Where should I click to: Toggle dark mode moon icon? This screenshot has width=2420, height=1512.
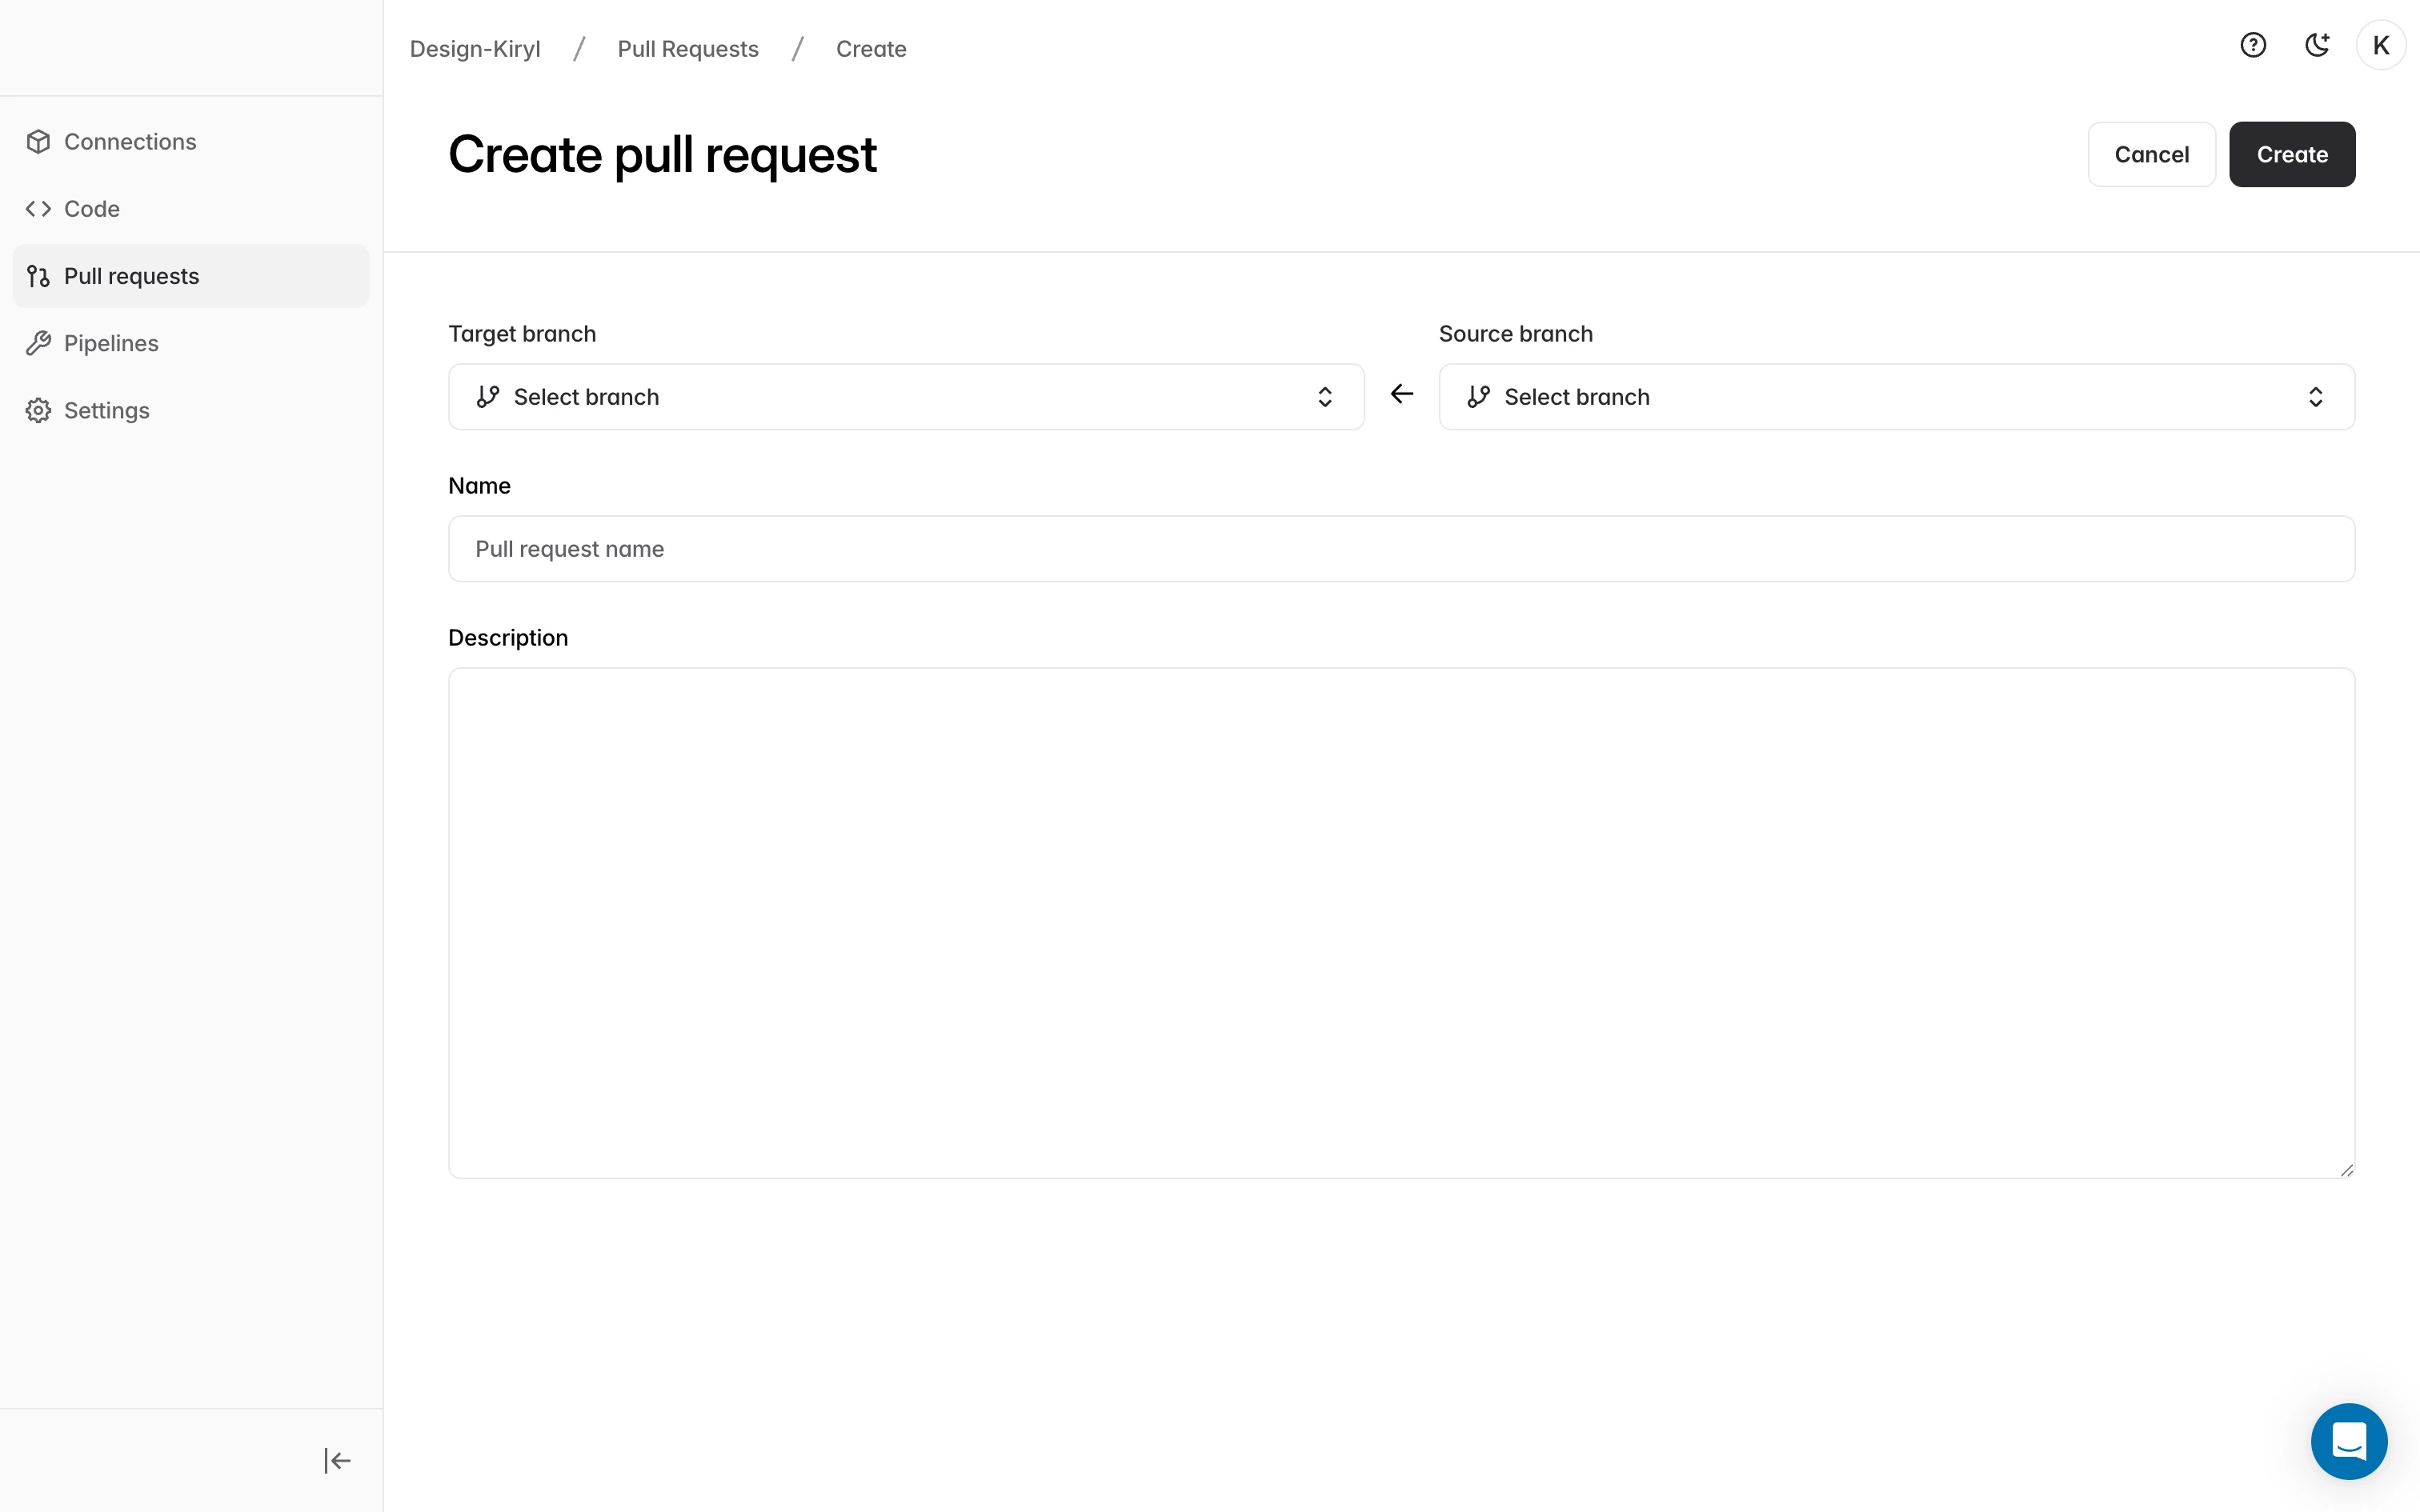(x=2317, y=46)
